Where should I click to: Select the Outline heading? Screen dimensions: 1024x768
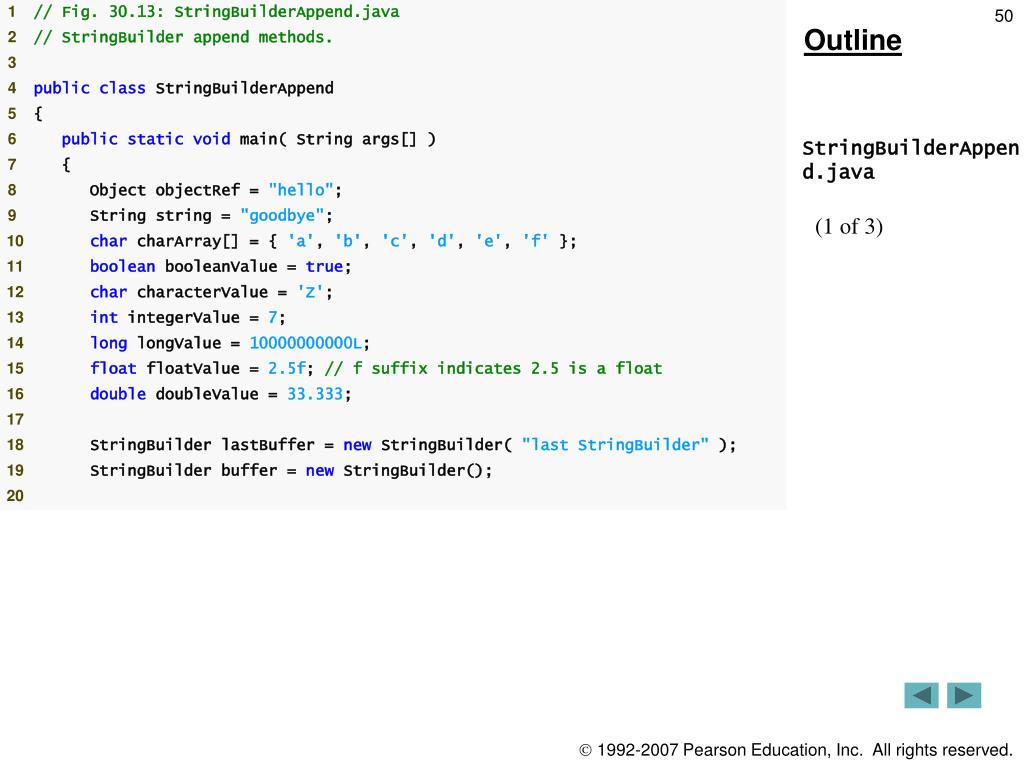coord(852,40)
